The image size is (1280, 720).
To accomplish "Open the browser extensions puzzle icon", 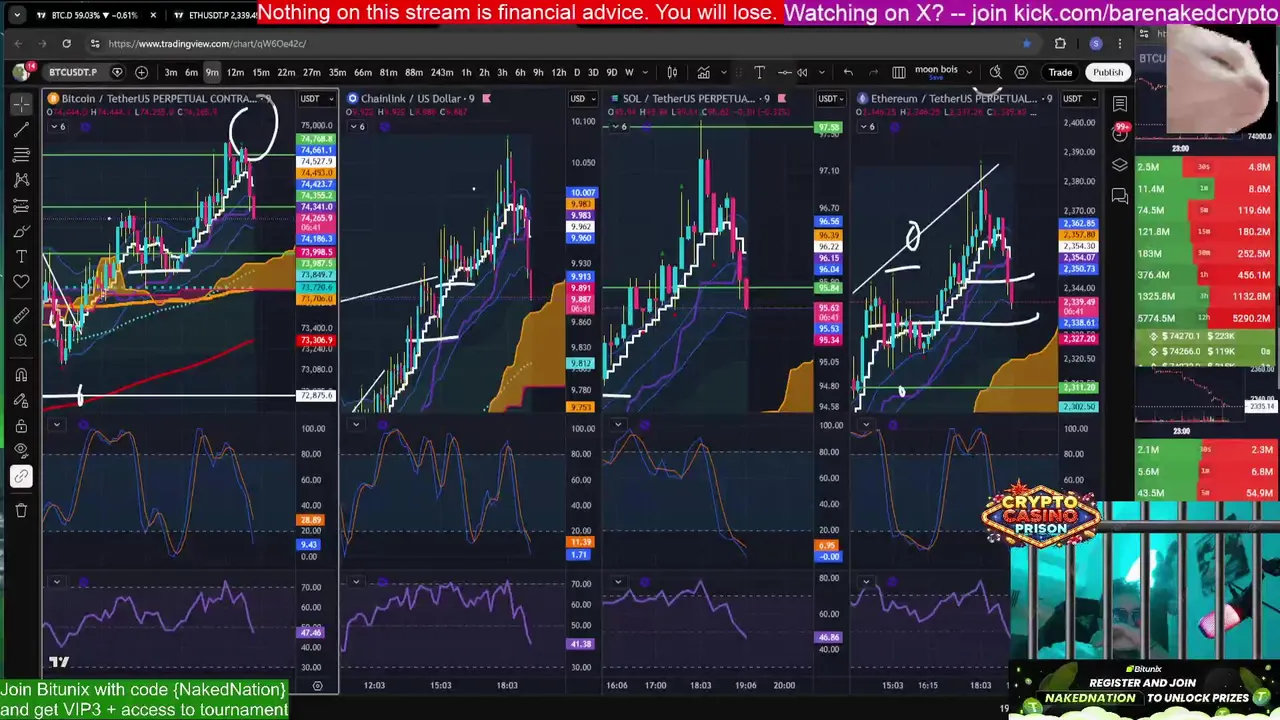I will click(1060, 43).
